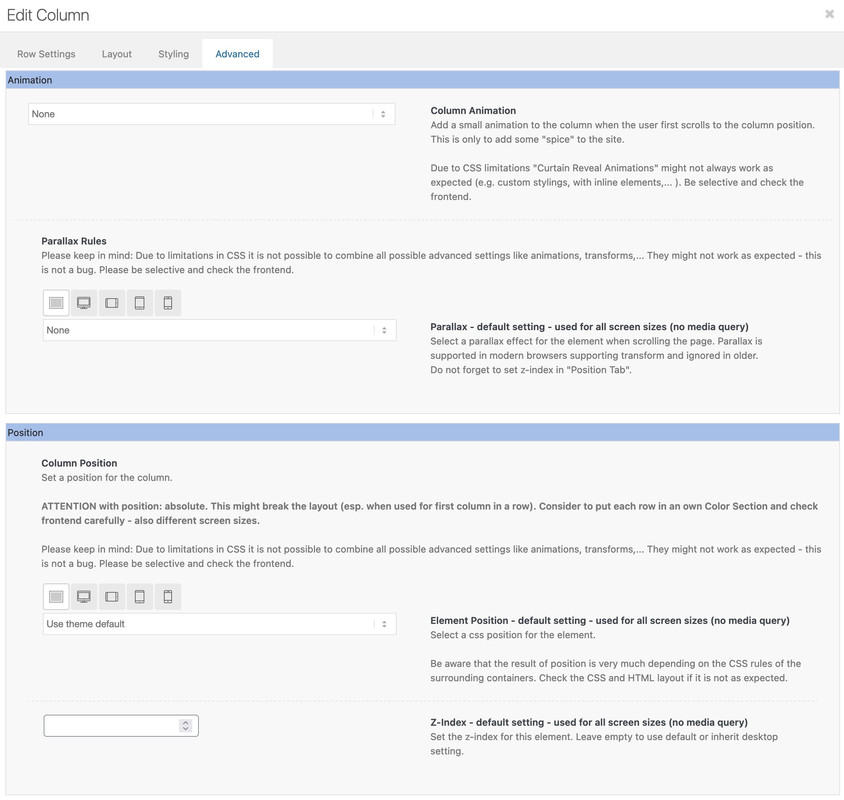This screenshot has width=844, height=800.
Task: Select mobile phone icon in Parallax Rules
Action: pyautogui.click(x=168, y=303)
